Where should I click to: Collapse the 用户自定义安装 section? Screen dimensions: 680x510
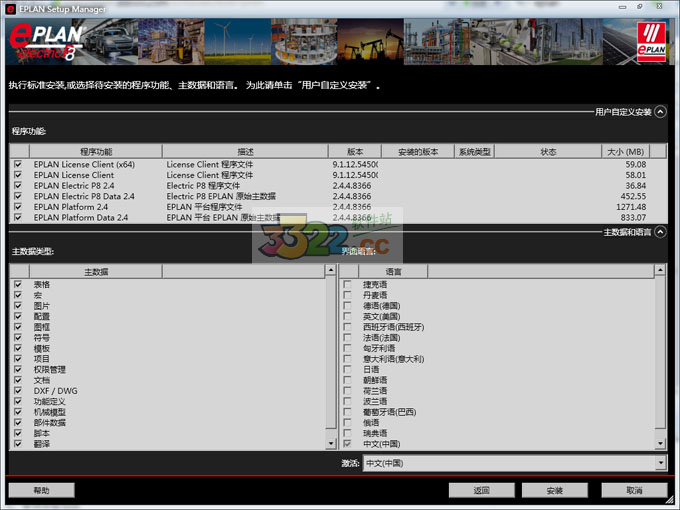pos(660,112)
